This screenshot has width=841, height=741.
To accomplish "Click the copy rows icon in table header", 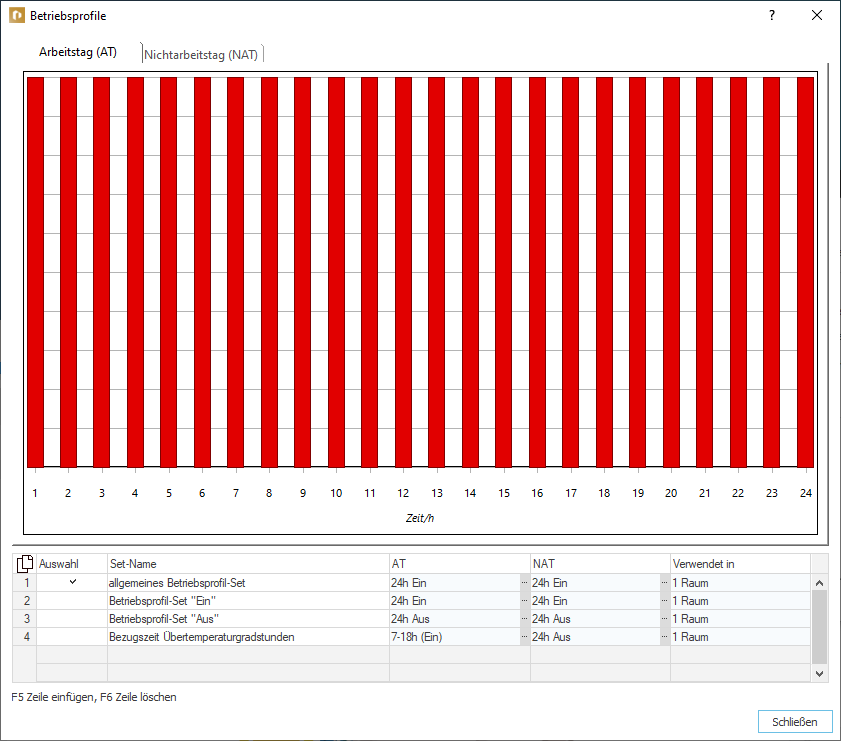I will (25, 564).
